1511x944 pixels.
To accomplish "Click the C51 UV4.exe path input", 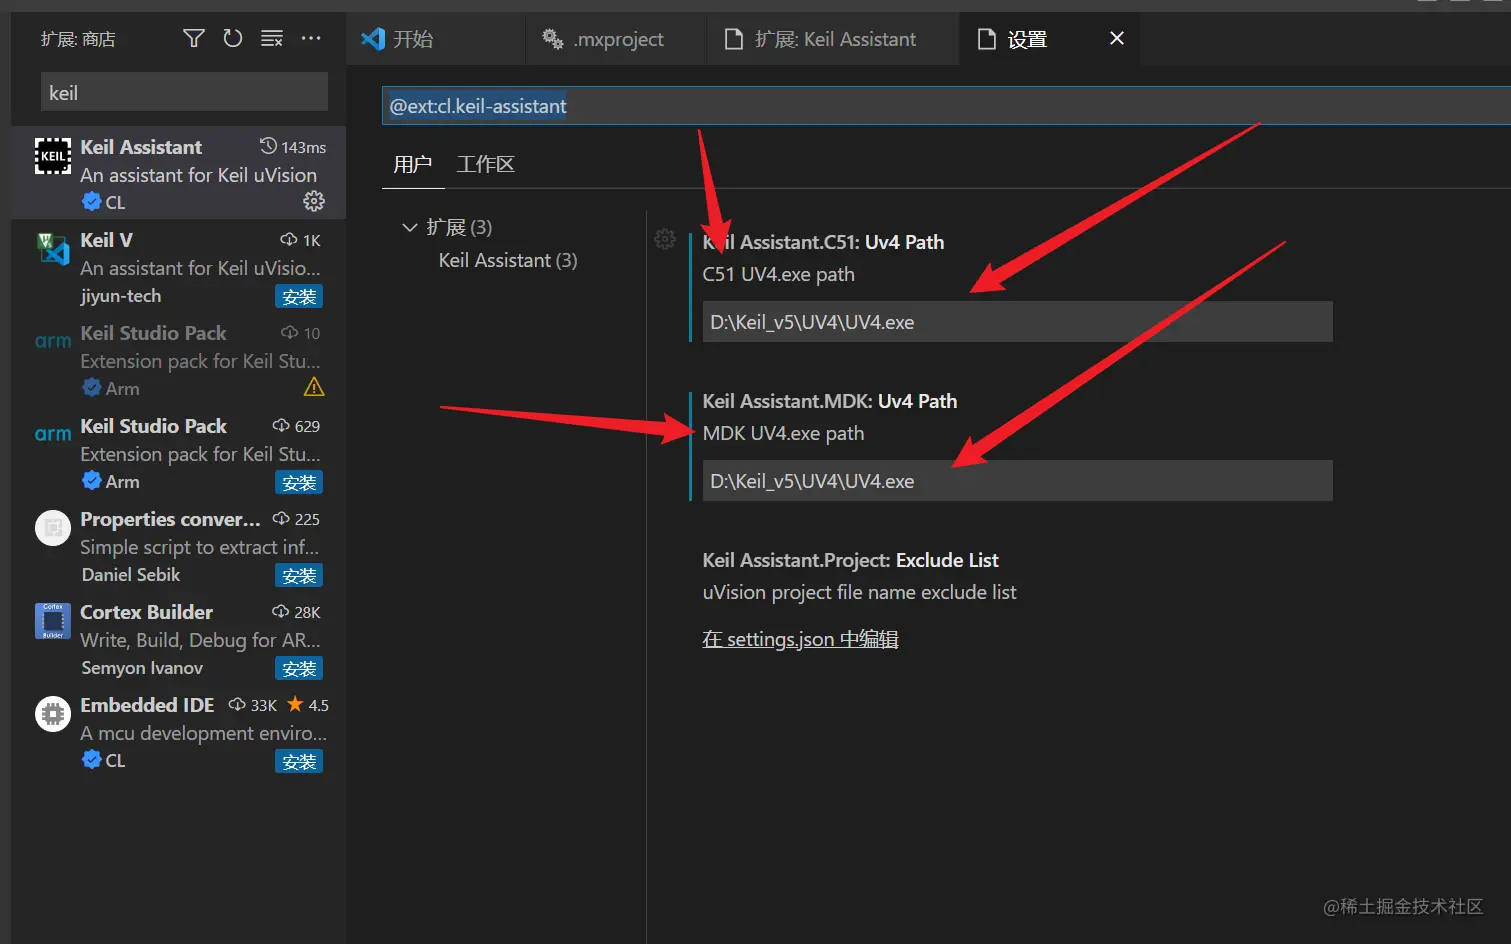I will pos(1017,322).
